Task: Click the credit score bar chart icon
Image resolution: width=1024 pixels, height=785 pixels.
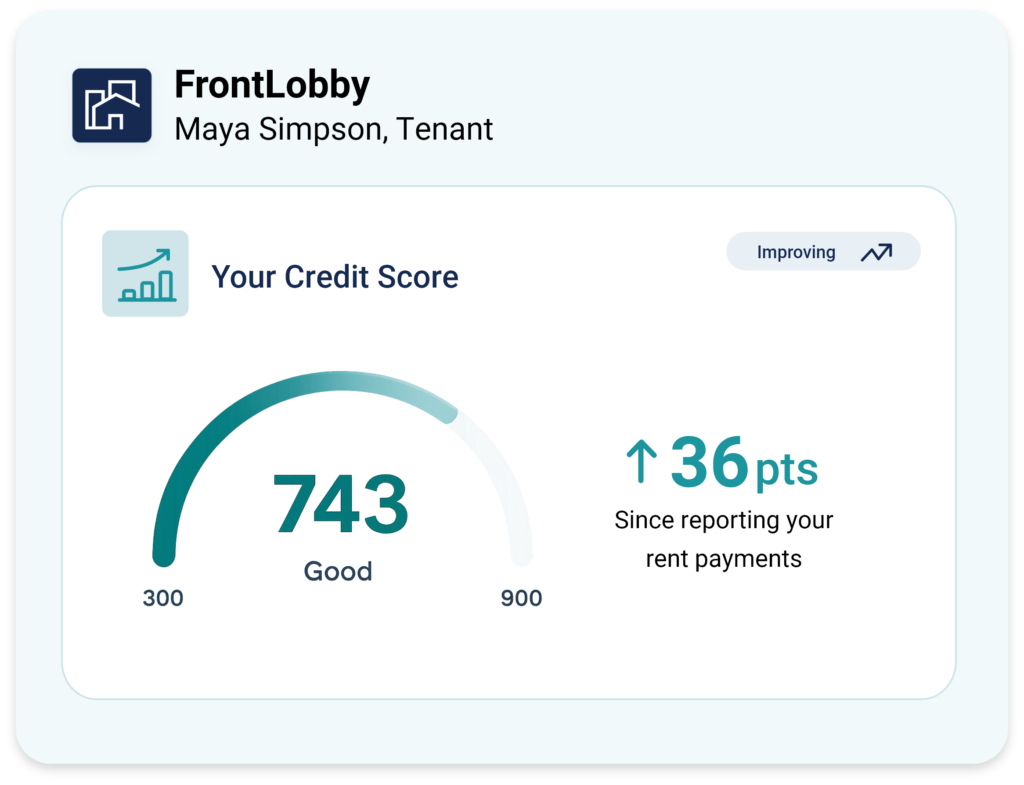Action: 145,273
